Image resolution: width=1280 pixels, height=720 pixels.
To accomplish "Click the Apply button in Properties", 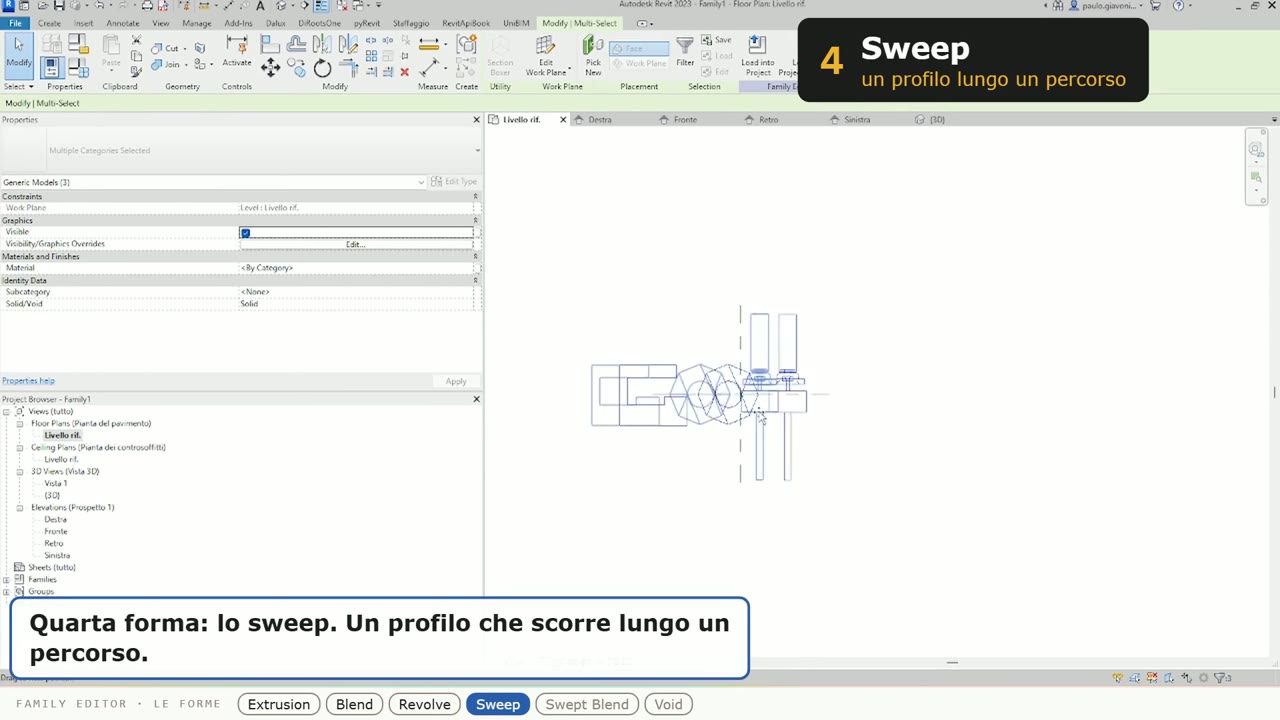I will (456, 381).
